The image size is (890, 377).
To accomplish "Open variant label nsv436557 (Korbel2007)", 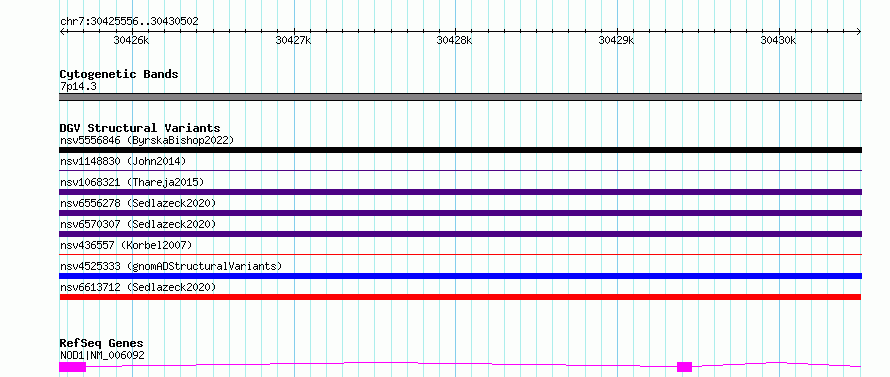I will coord(126,245).
